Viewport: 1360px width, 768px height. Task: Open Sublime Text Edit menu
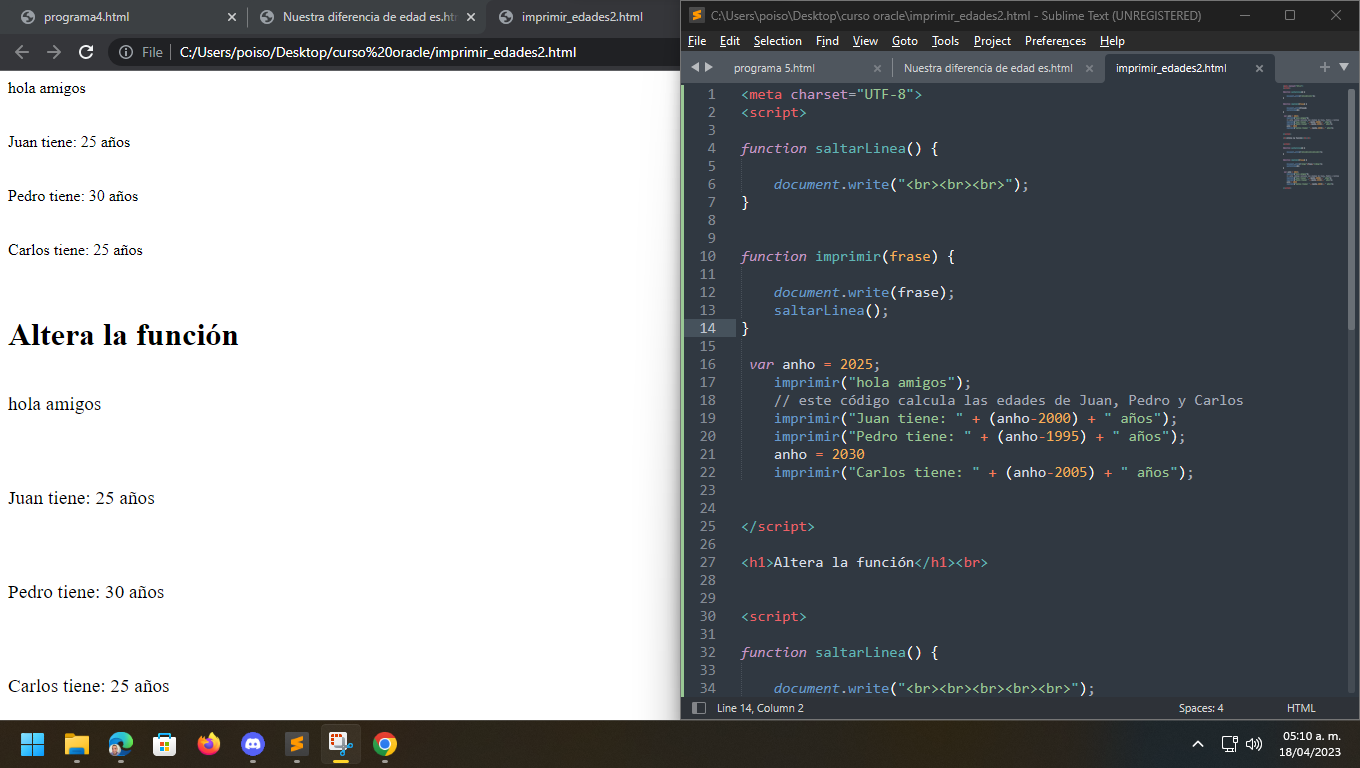point(730,41)
